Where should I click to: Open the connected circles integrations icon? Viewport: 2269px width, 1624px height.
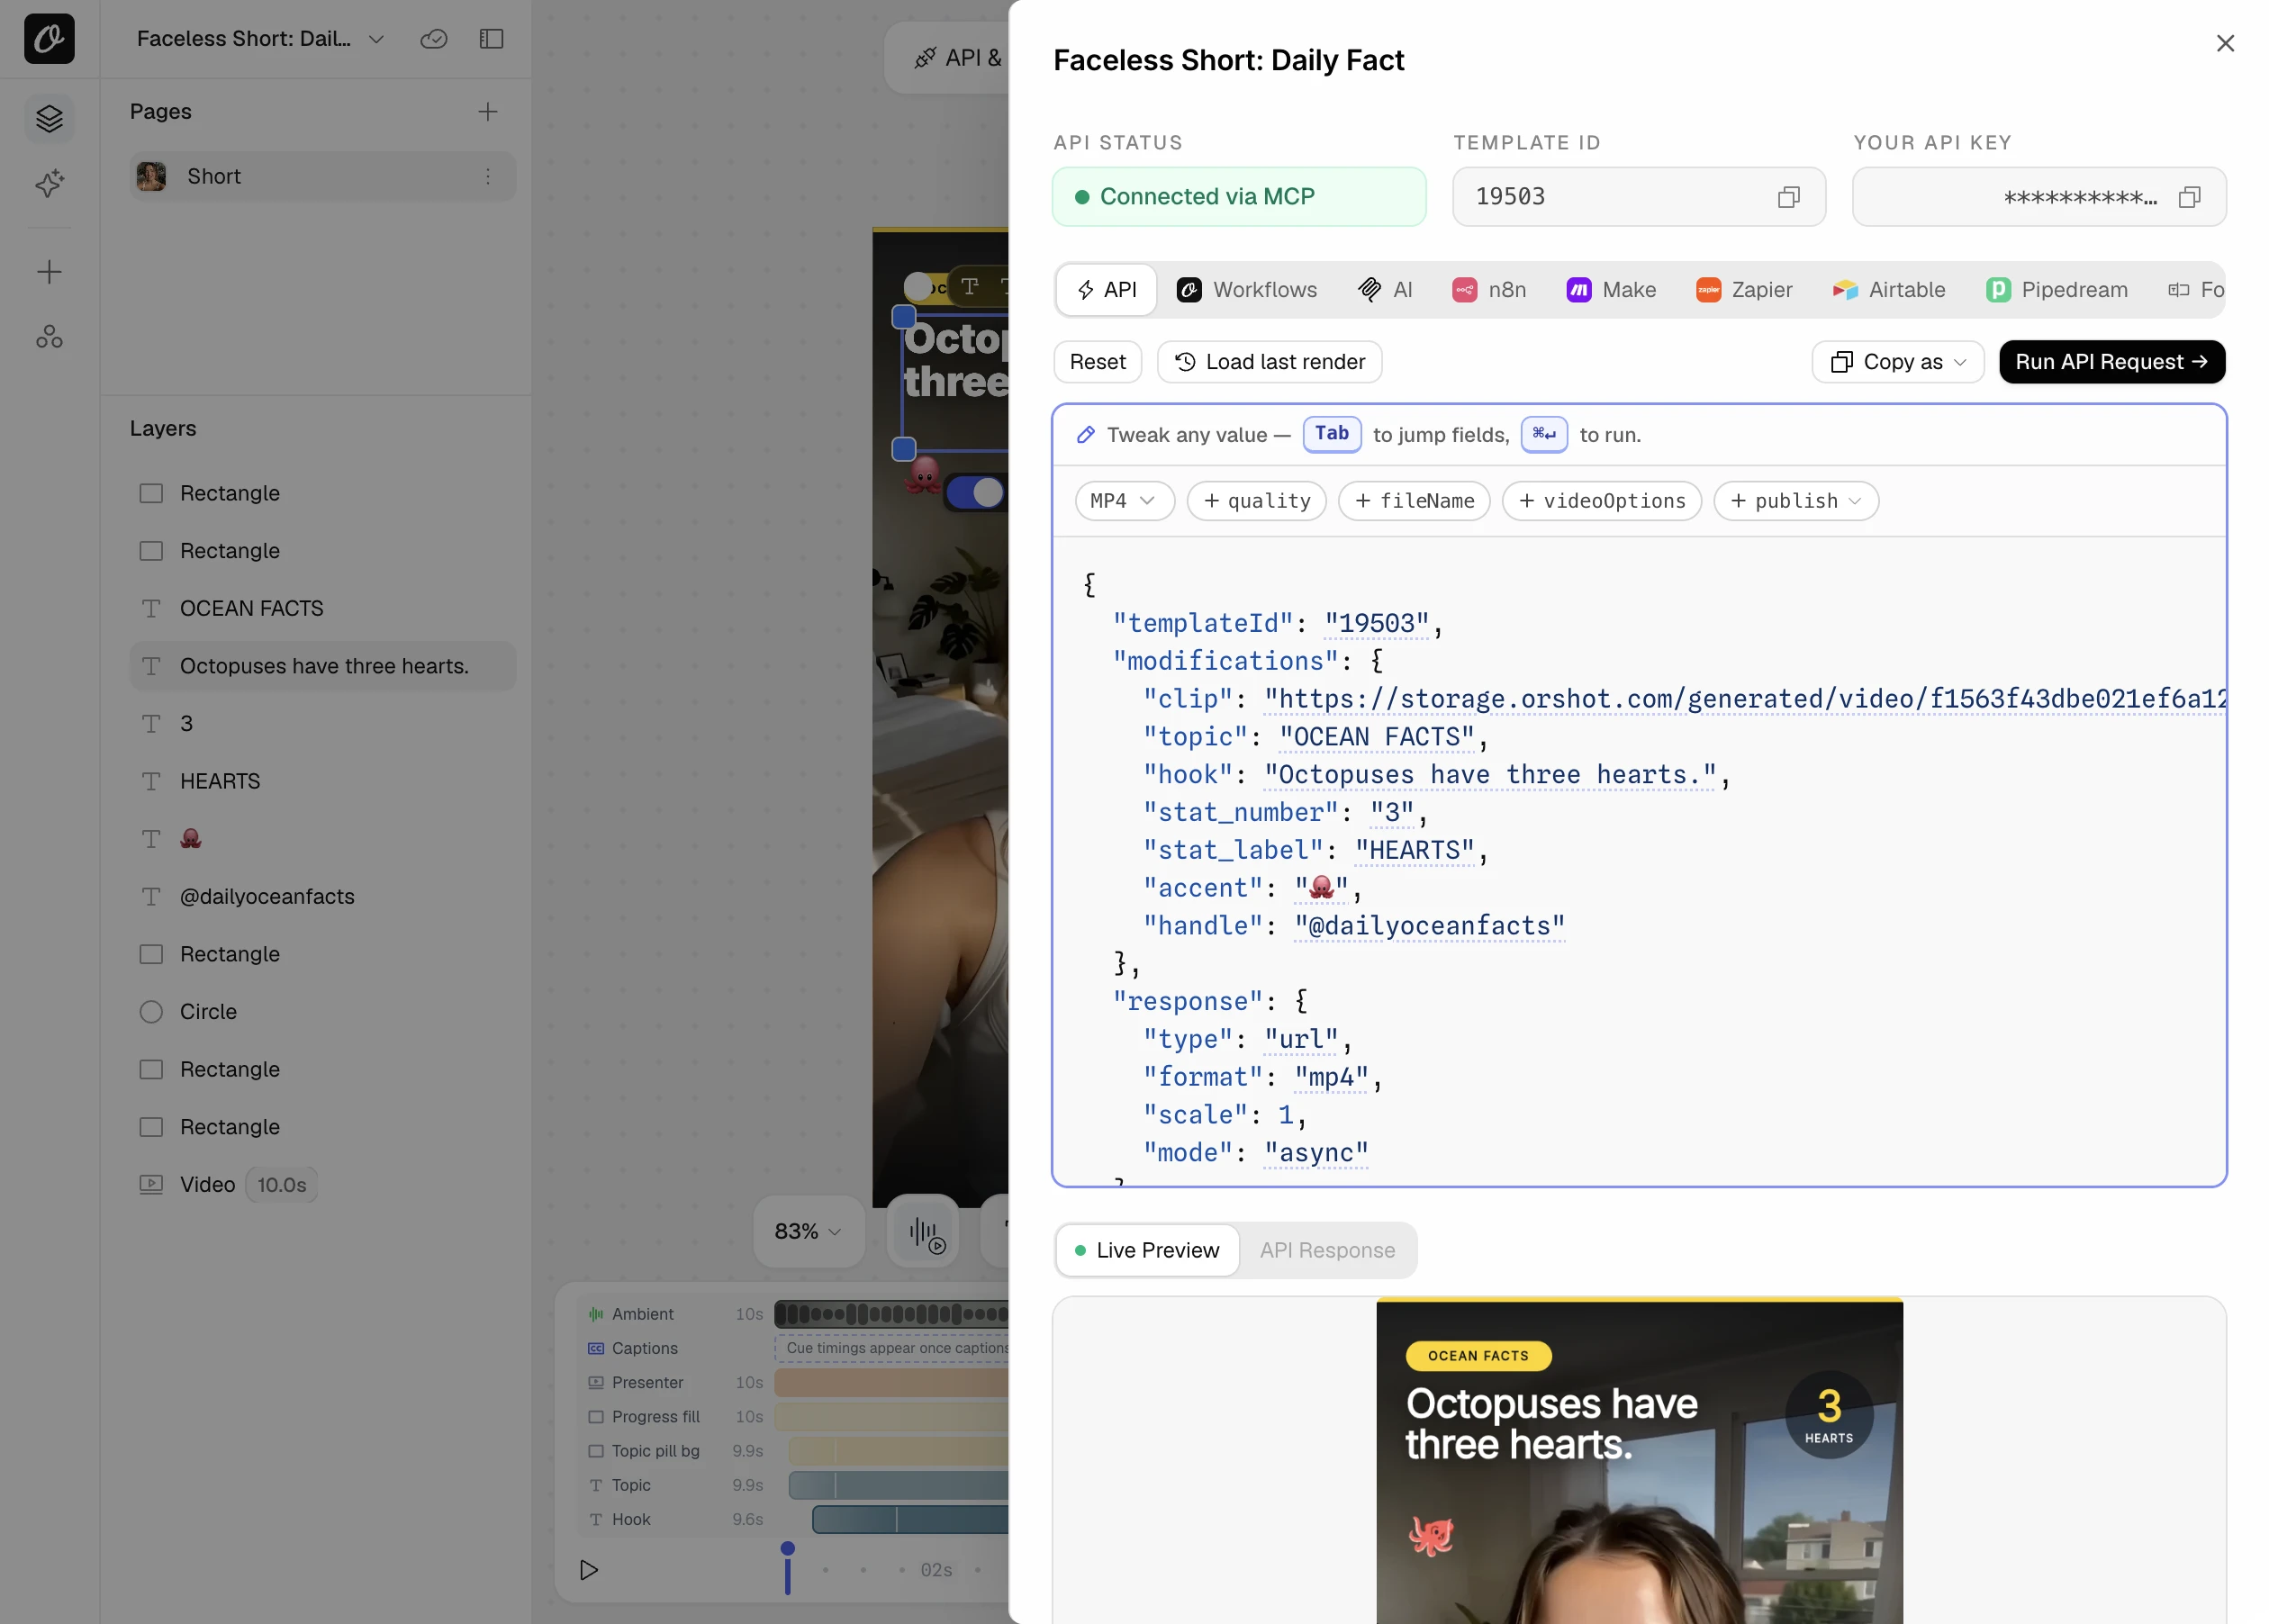pyautogui.click(x=49, y=337)
